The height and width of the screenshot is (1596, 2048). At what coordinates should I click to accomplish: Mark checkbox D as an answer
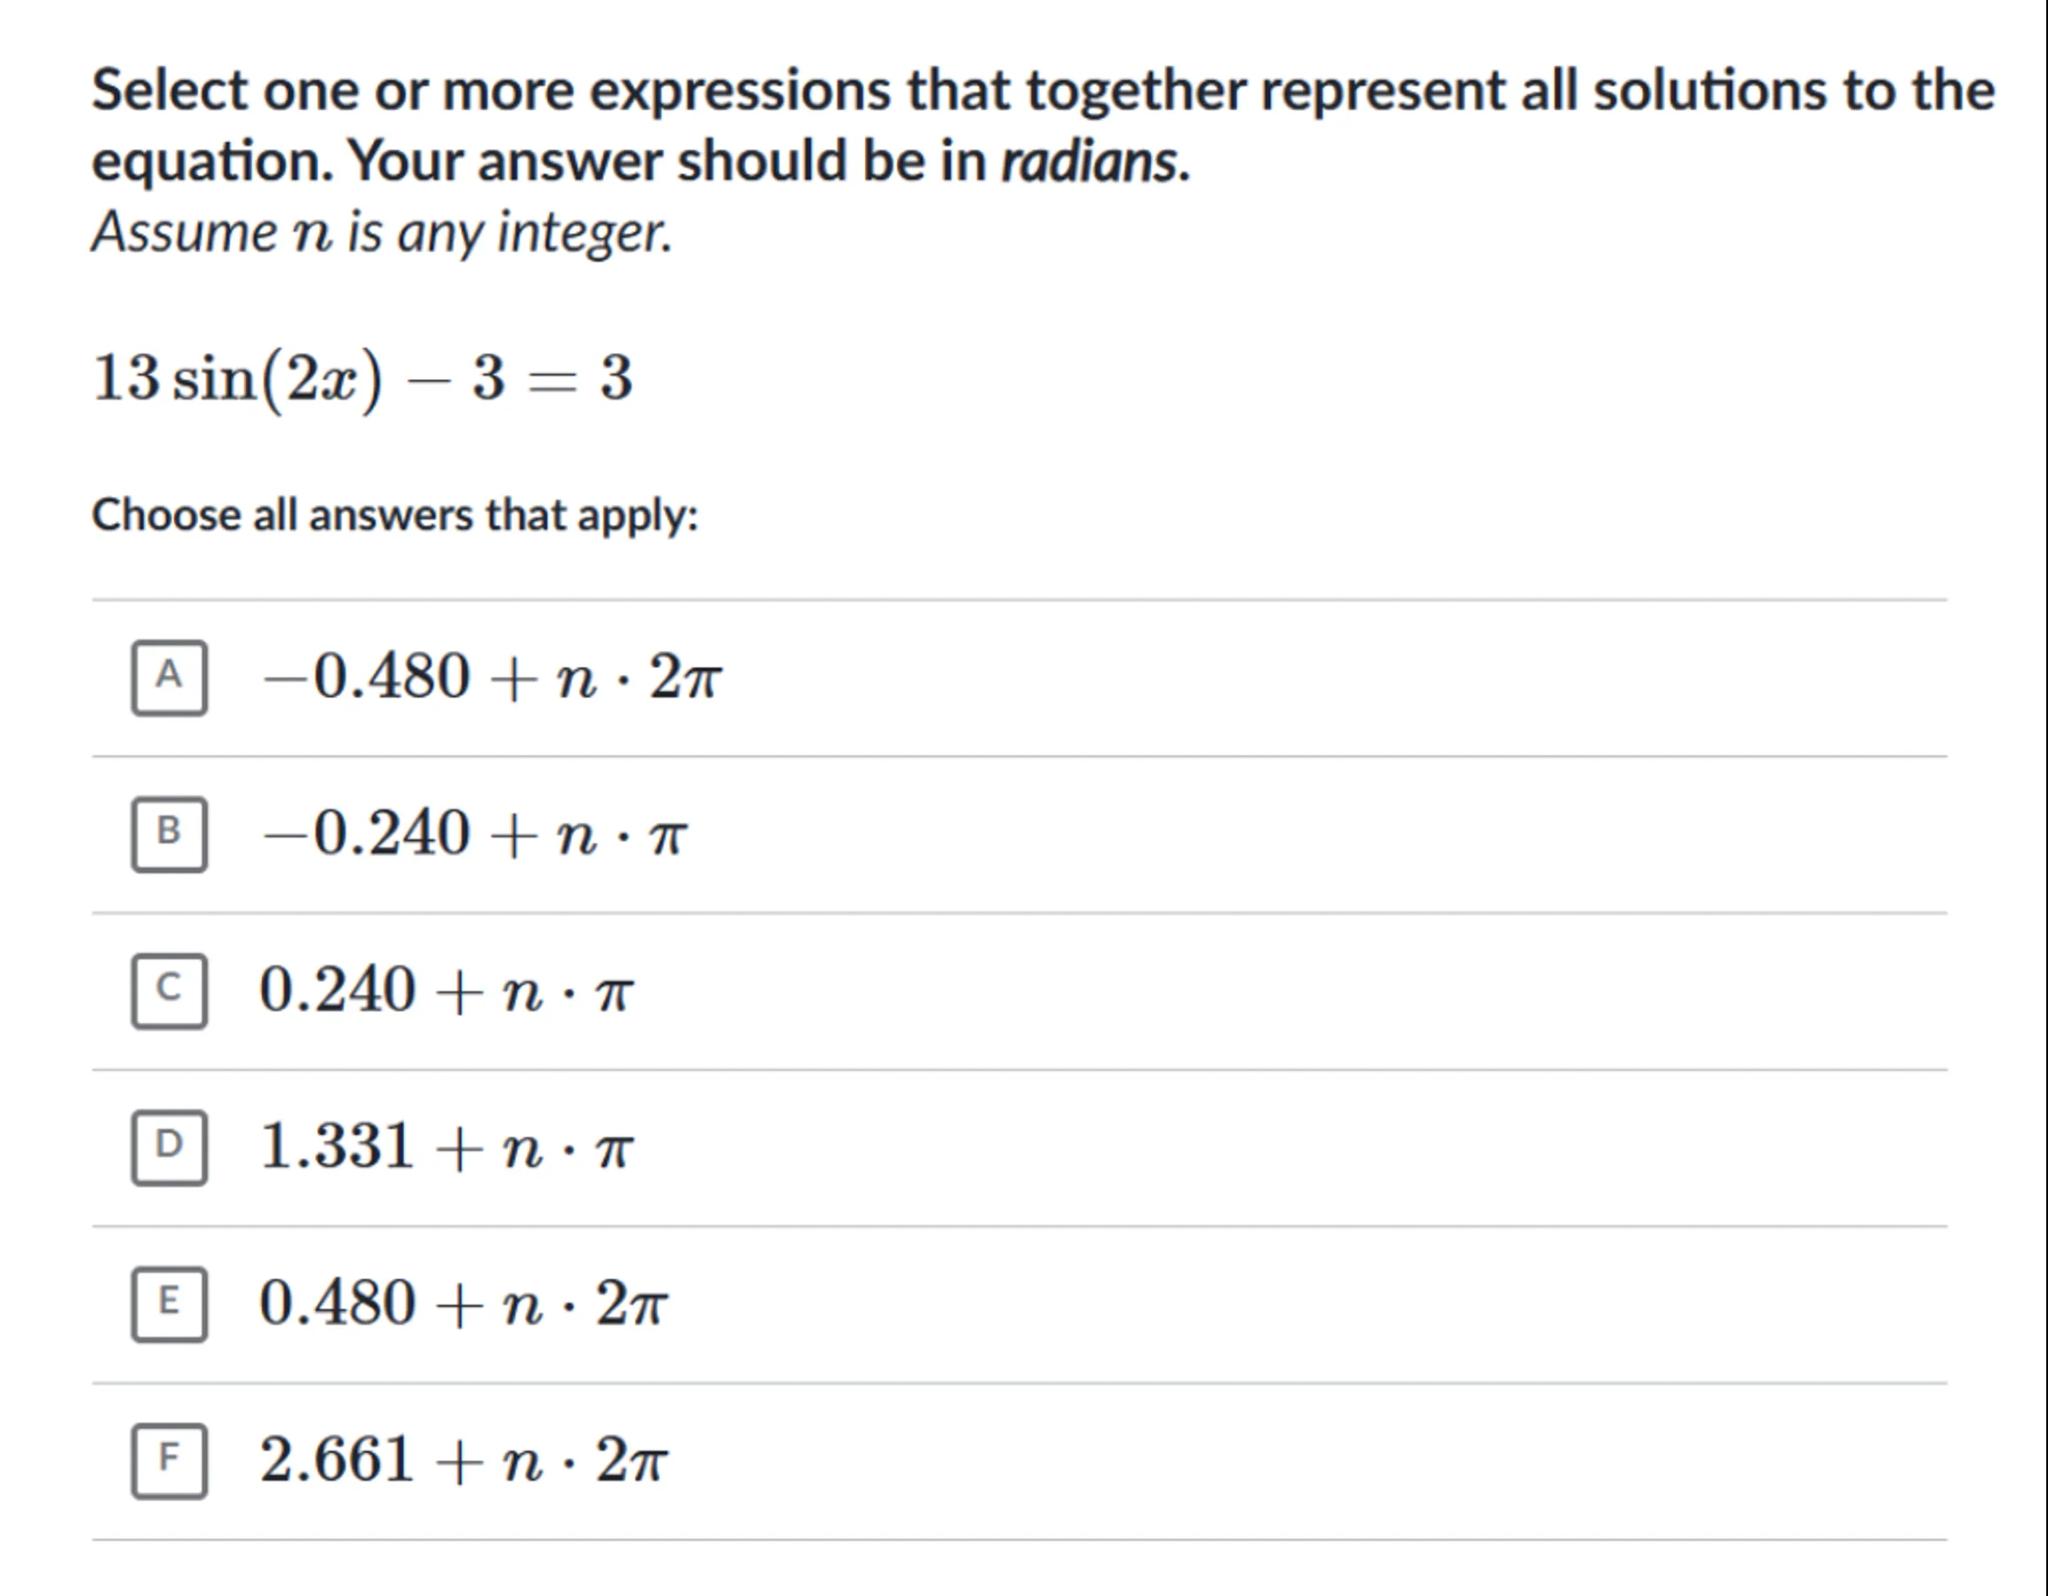(x=169, y=1147)
